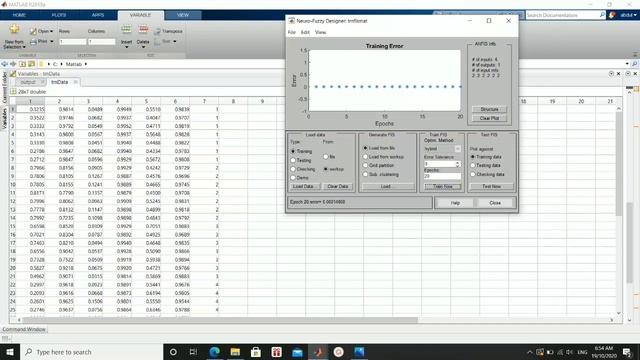The width and height of the screenshot is (640, 360).
Task: Click the Error Tolerance spinner field
Action: pyautogui.click(x=442, y=164)
